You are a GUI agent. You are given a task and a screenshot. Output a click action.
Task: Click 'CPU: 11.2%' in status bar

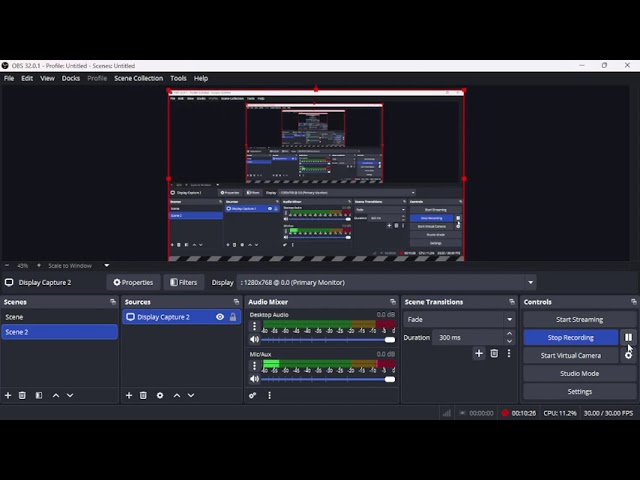[x=560, y=413]
